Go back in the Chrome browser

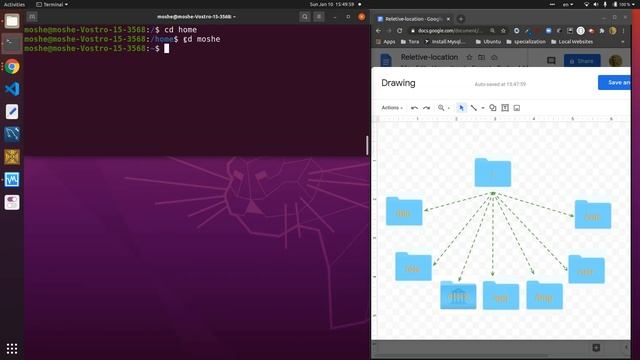tap(378, 31)
